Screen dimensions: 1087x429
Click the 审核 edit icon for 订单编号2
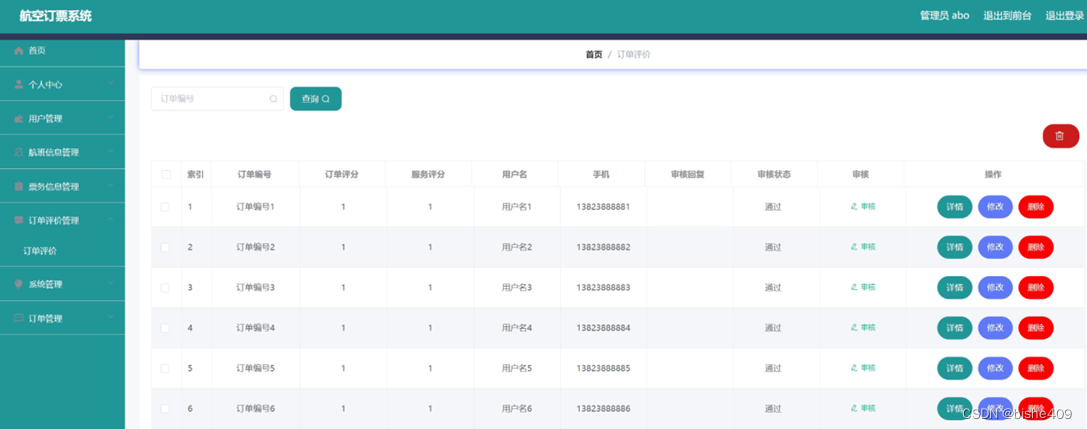[853, 247]
